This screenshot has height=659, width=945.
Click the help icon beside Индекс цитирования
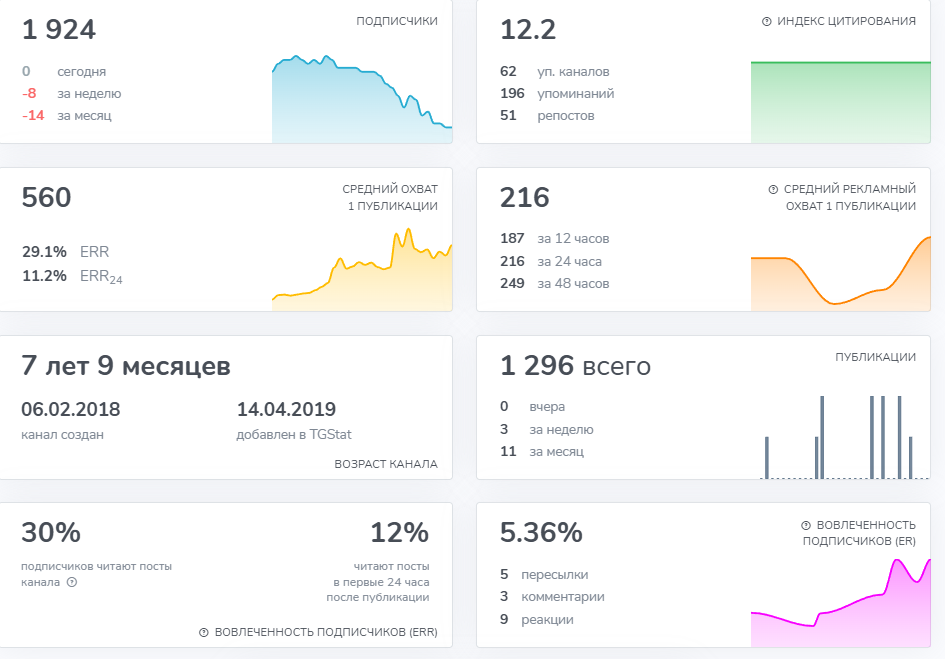tap(766, 22)
